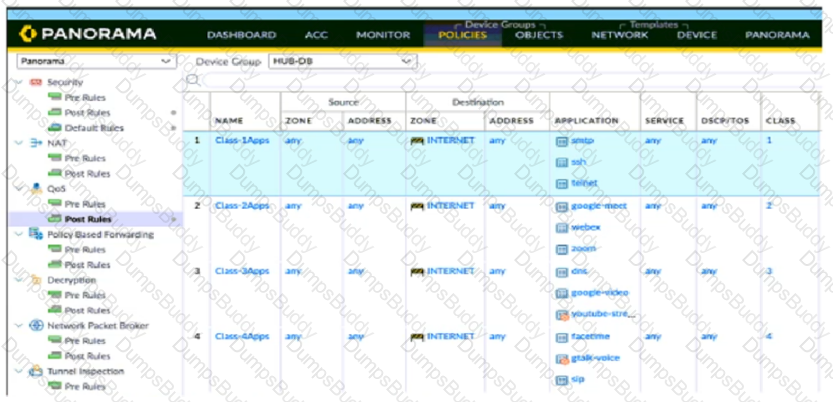Select Policy Based Forwarding Post Rules
The width and height of the screenshot is (833, 402).
click(x=87, y=264)
